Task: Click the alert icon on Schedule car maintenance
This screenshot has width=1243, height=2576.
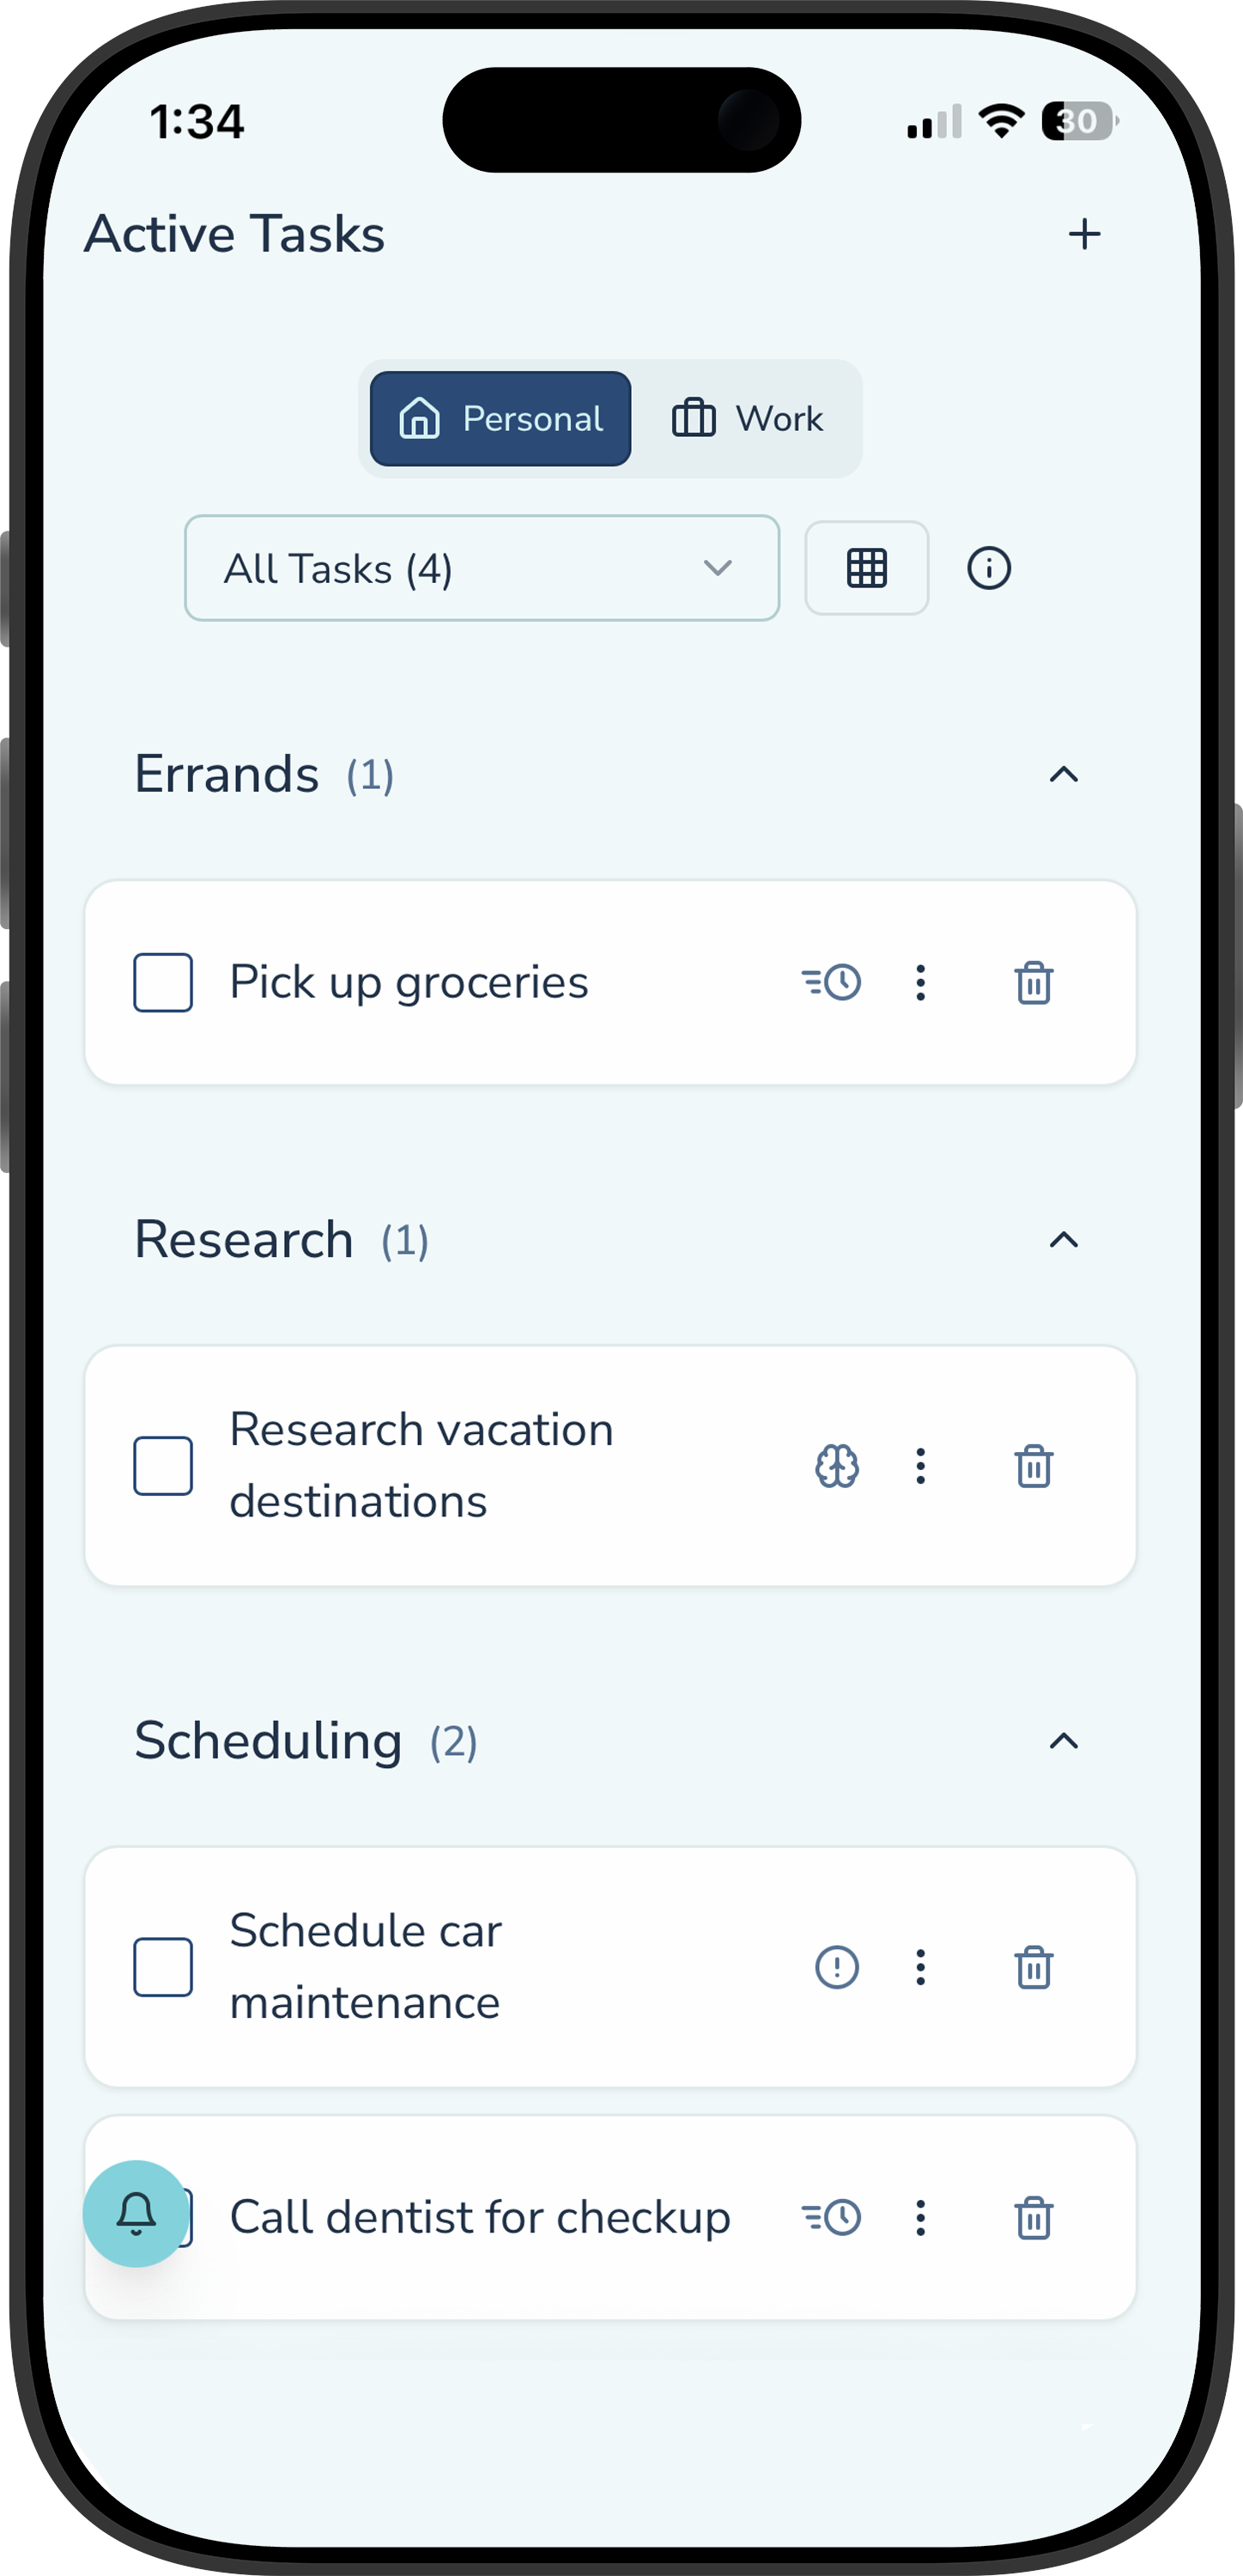Action: [836, 1966]
